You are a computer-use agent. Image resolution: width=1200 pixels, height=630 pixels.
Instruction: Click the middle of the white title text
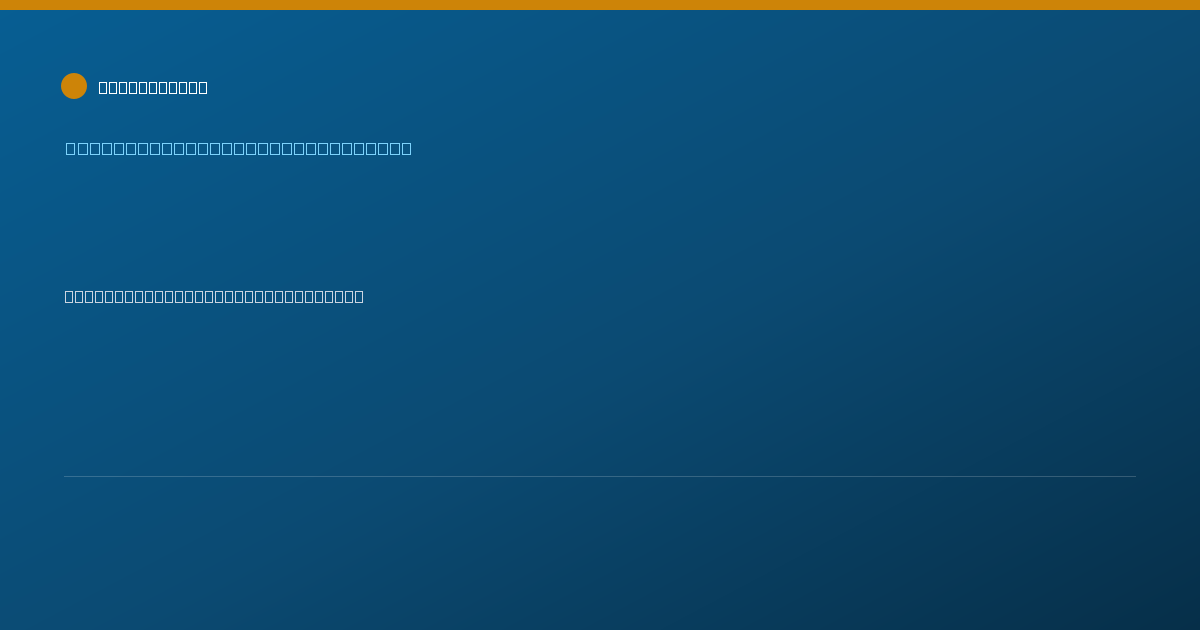click(x=153, y=88)
